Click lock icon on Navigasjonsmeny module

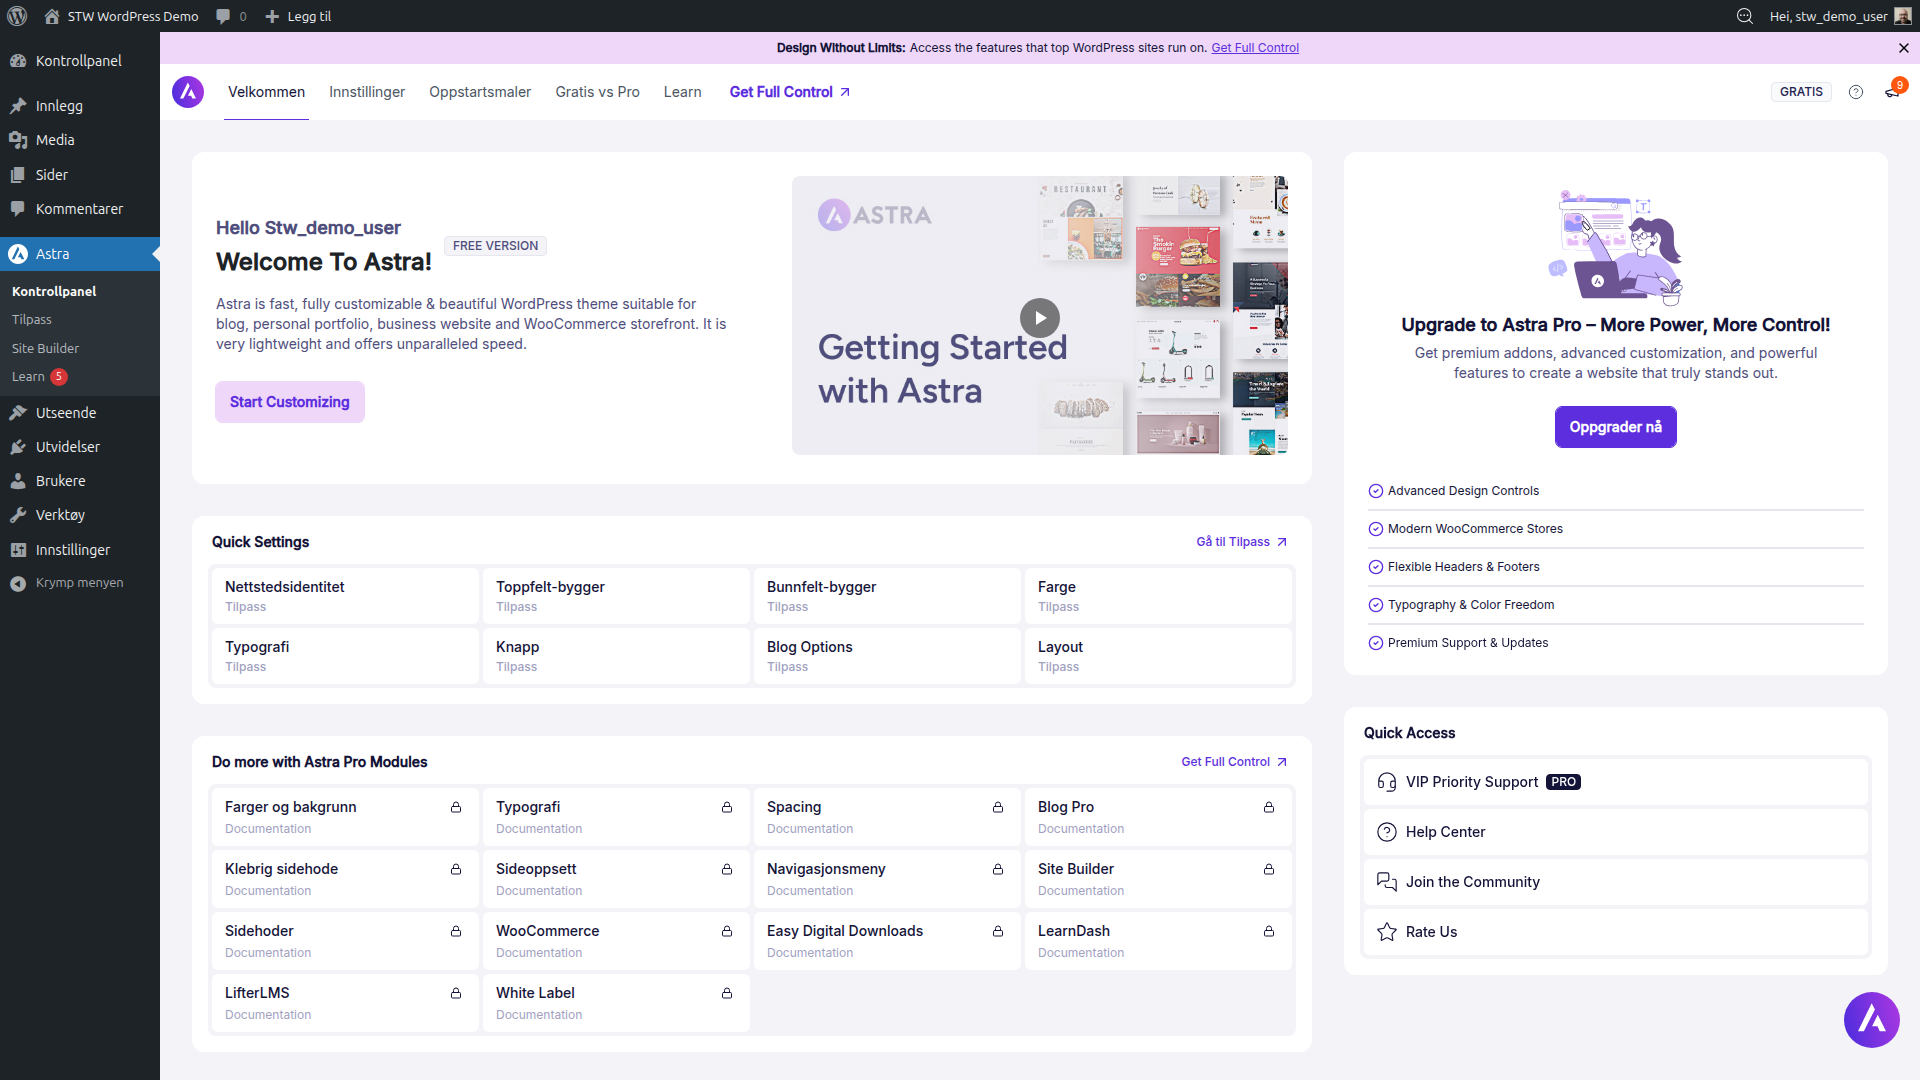click(x=998, y=869)
